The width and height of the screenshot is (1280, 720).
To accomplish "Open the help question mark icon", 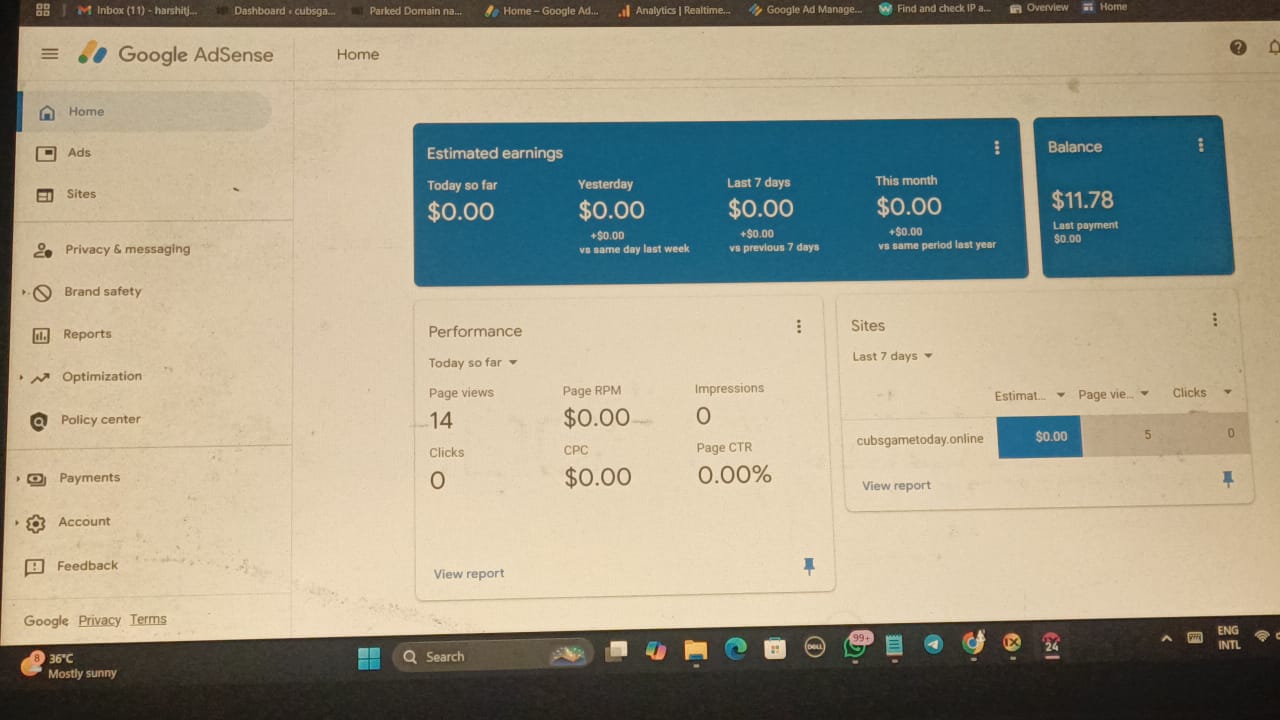I will pyautogui.click(x=1238, y=47).
